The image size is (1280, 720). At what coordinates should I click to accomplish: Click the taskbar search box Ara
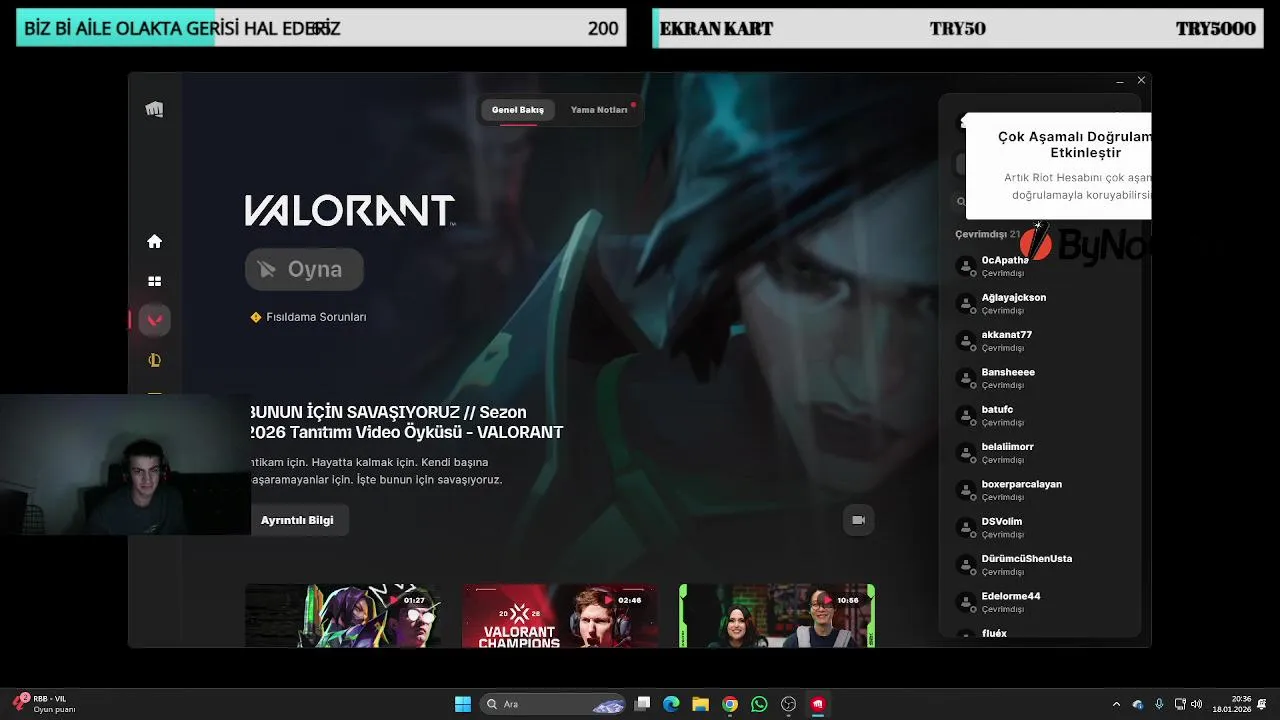tap(553, 704)
